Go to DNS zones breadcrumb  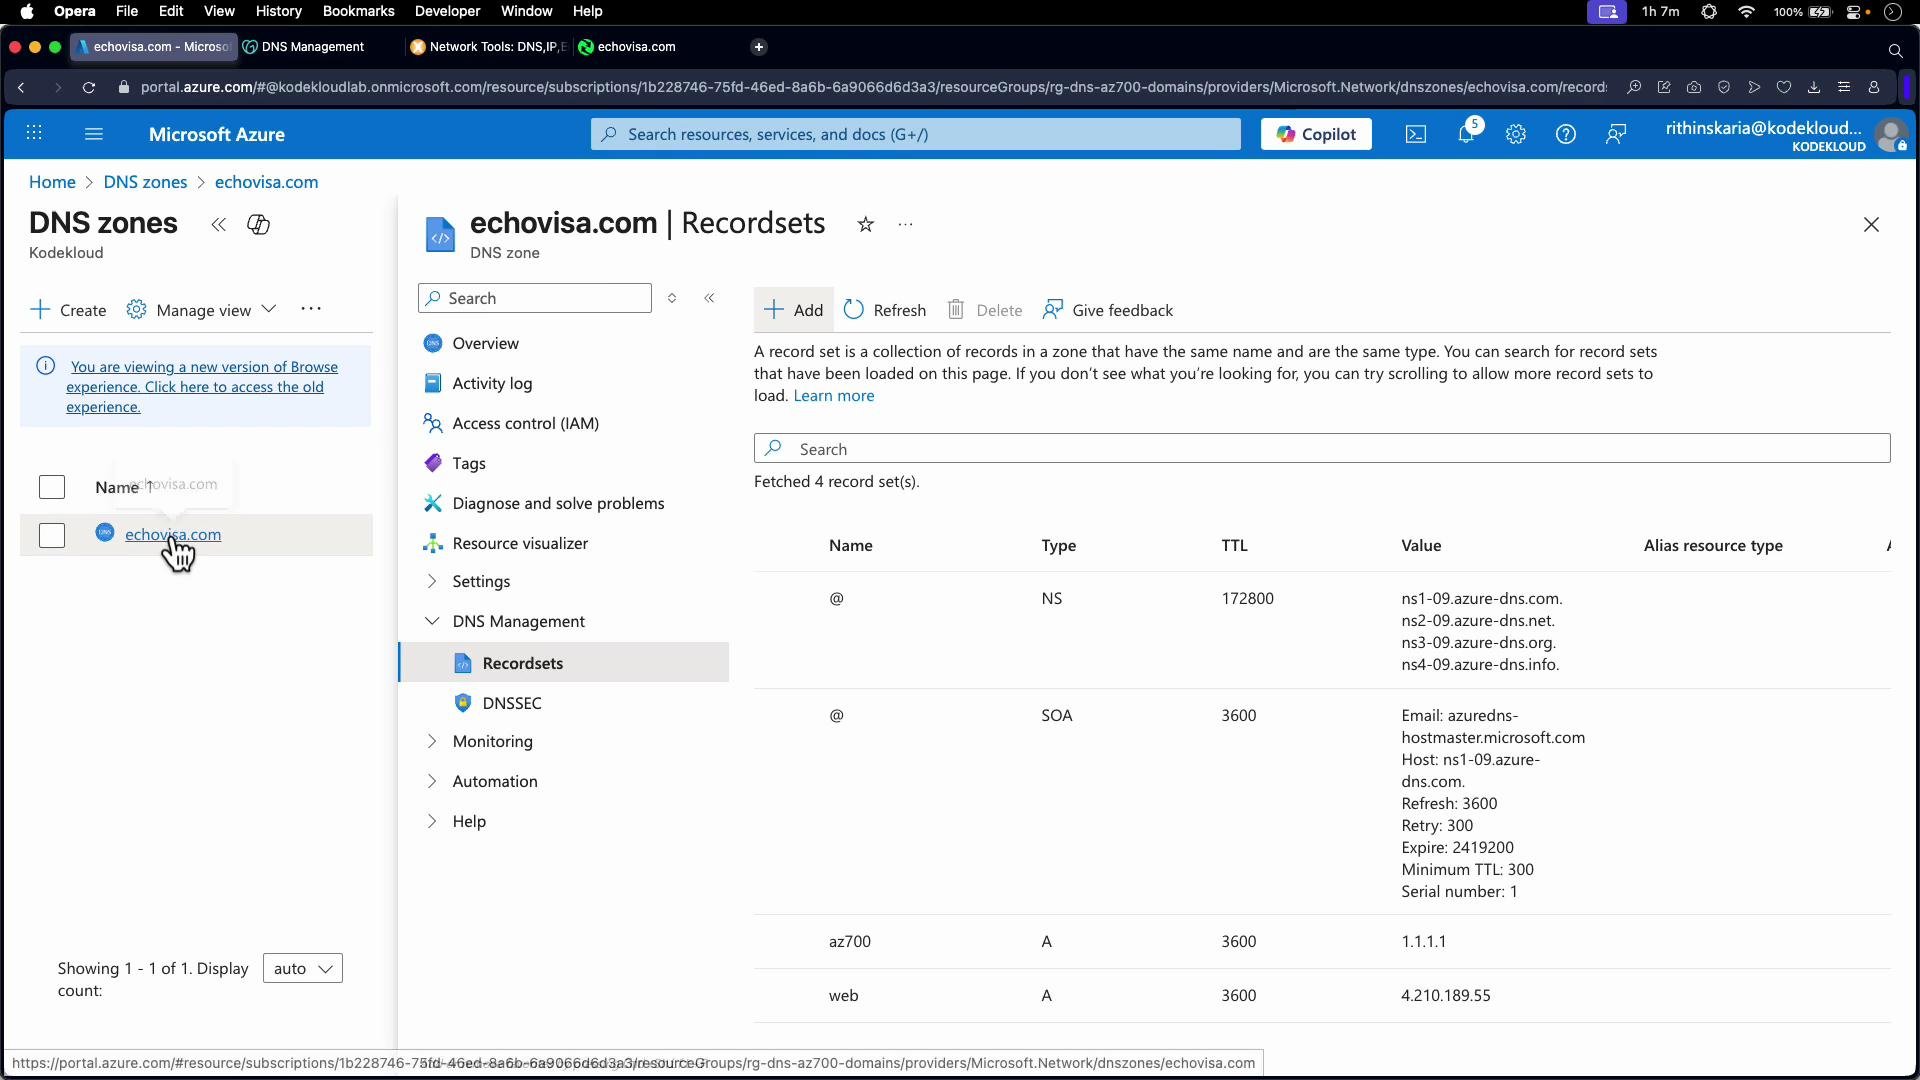click(145, 182)
